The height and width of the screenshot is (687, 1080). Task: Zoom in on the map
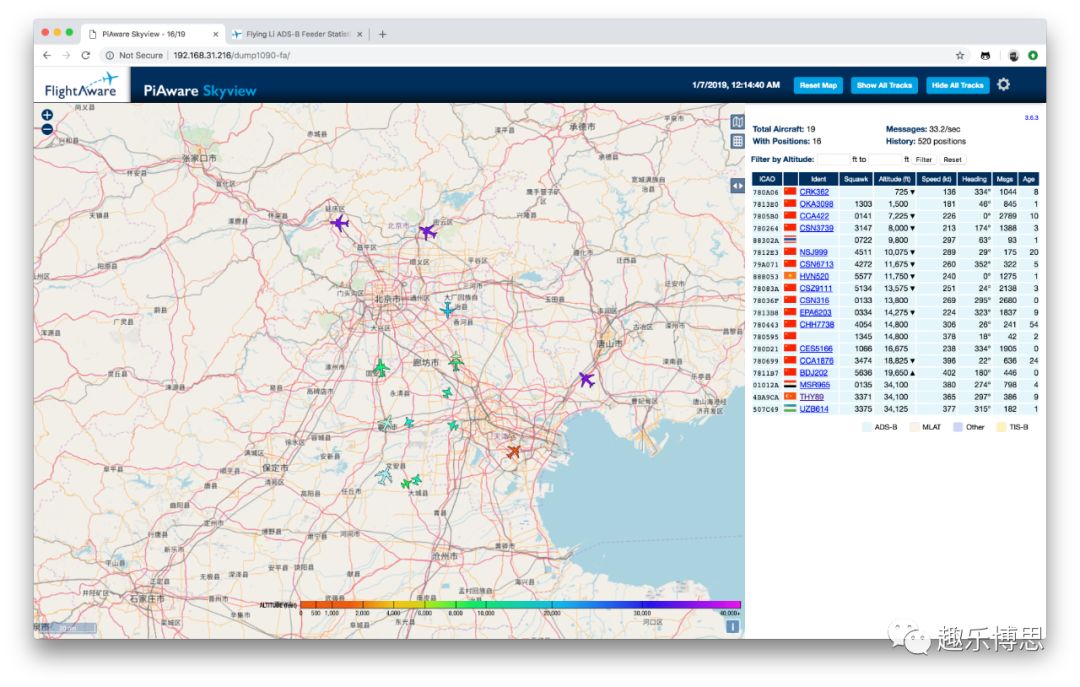[x=47, y=115]
